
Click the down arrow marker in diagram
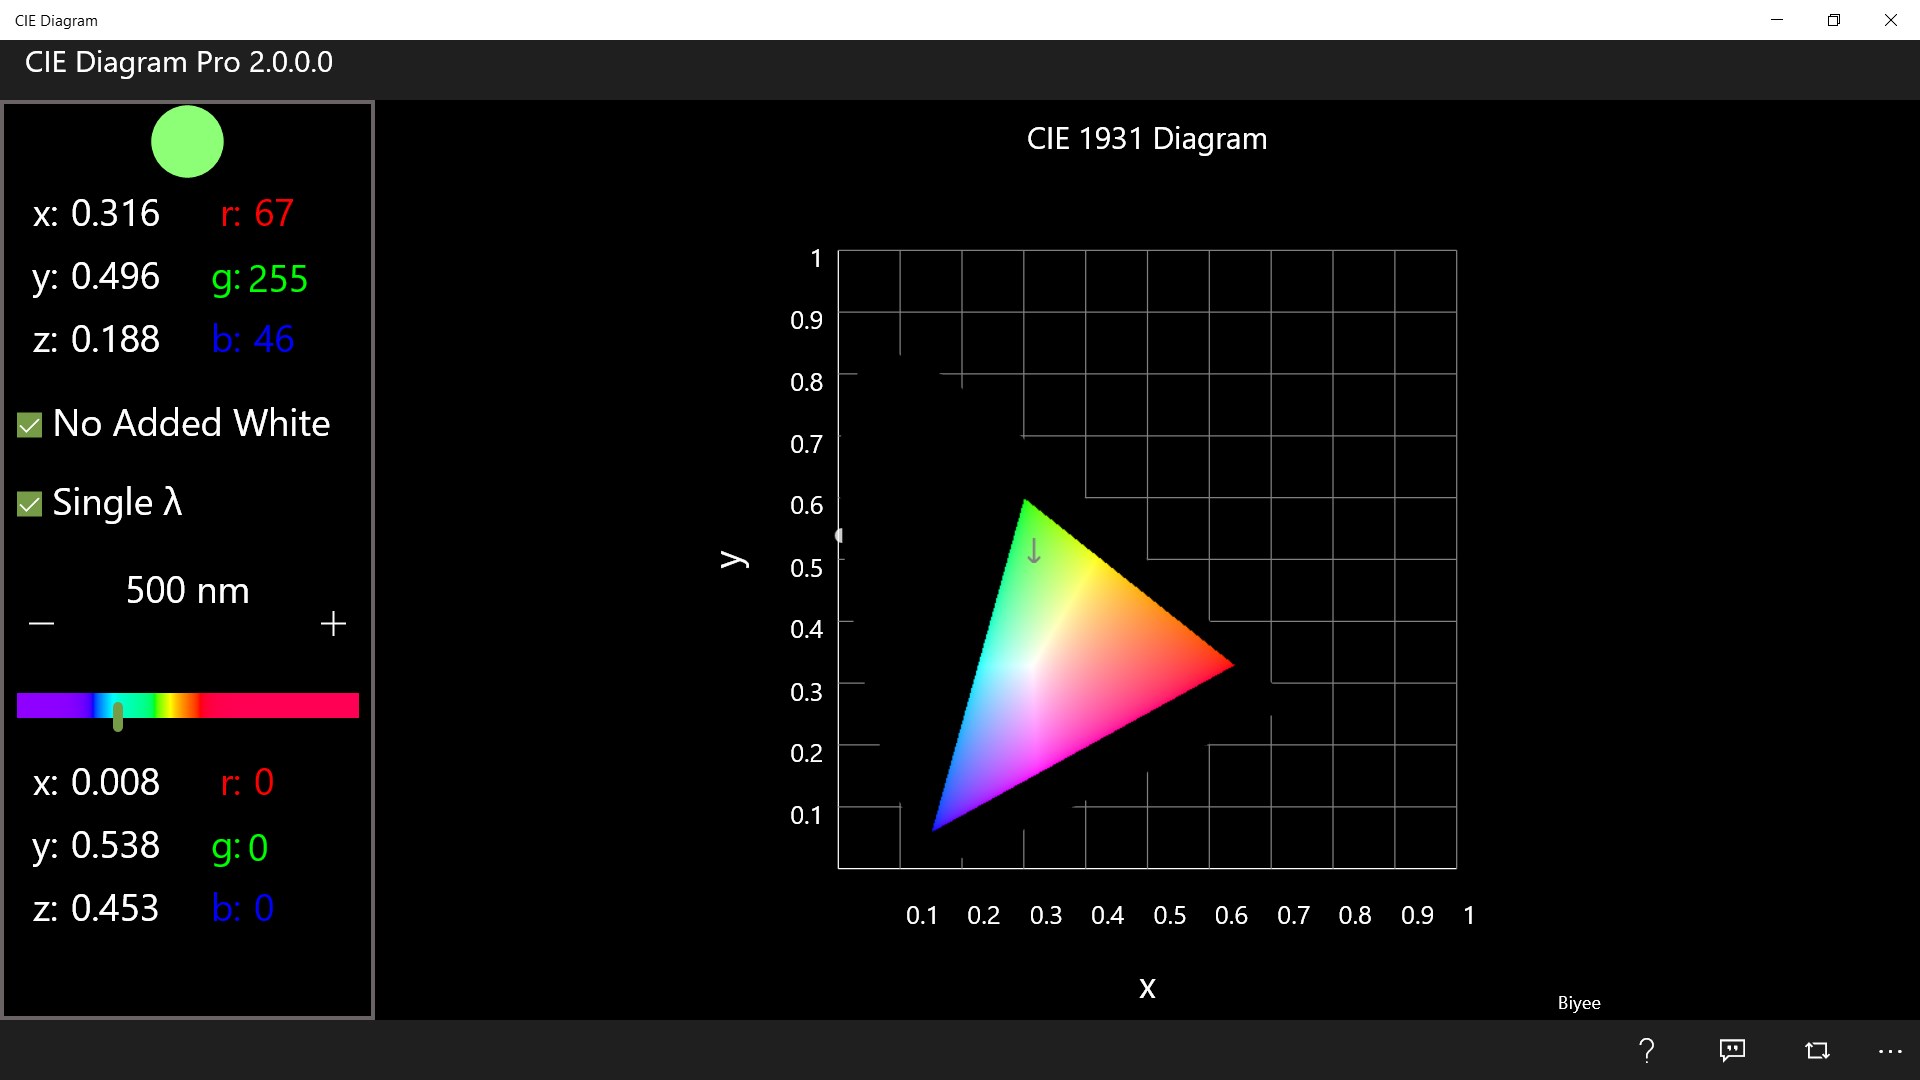pos(1034,551)
